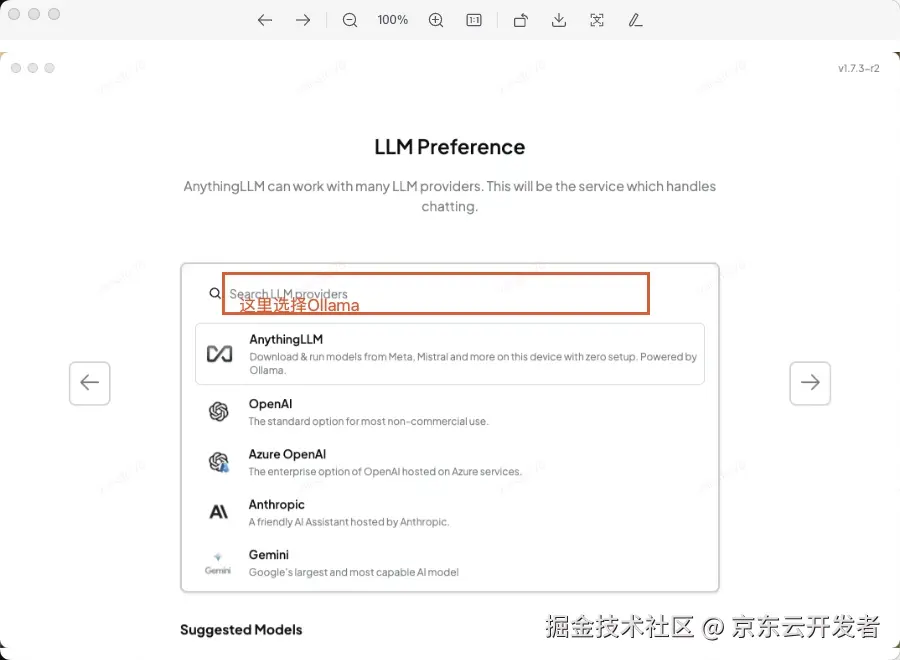Click the AnythingLLM logo icon
This screenshot has width=900, height=660.
219,354
